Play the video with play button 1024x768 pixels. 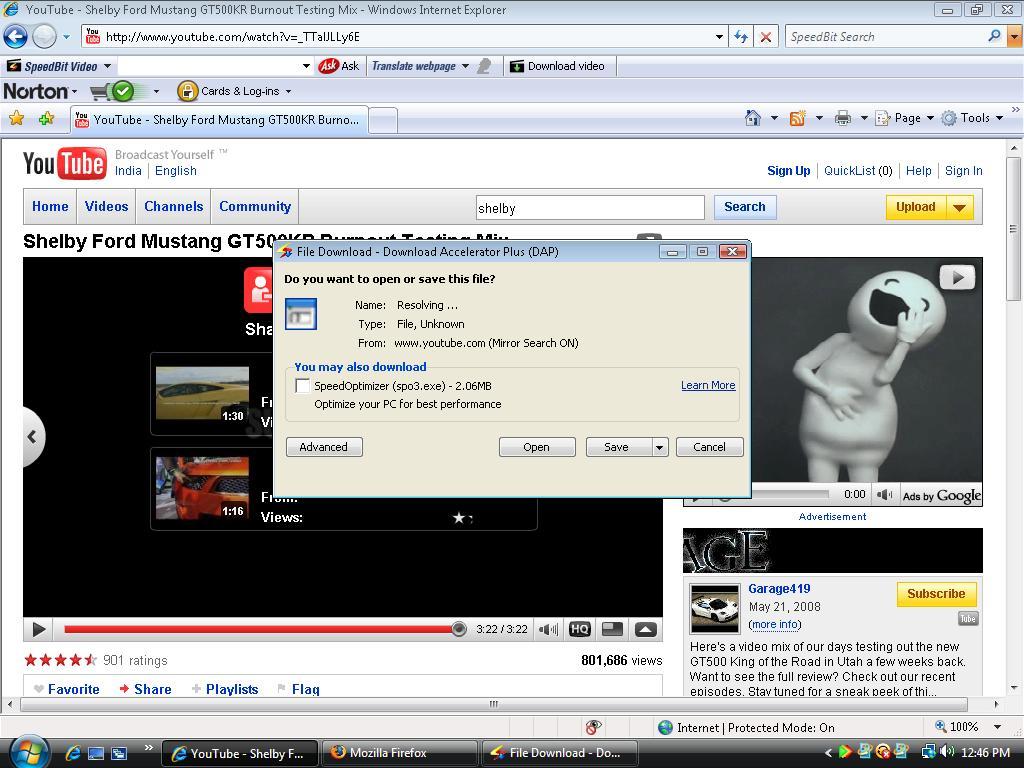coord(39,630)
